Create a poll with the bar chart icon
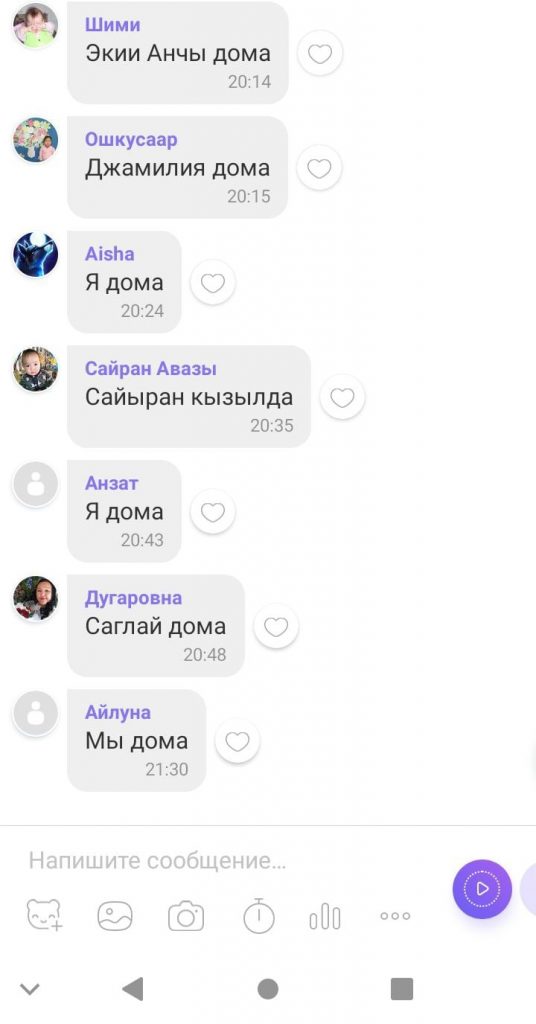Viewport: 536px width, 1024px height. pos(324,916)
